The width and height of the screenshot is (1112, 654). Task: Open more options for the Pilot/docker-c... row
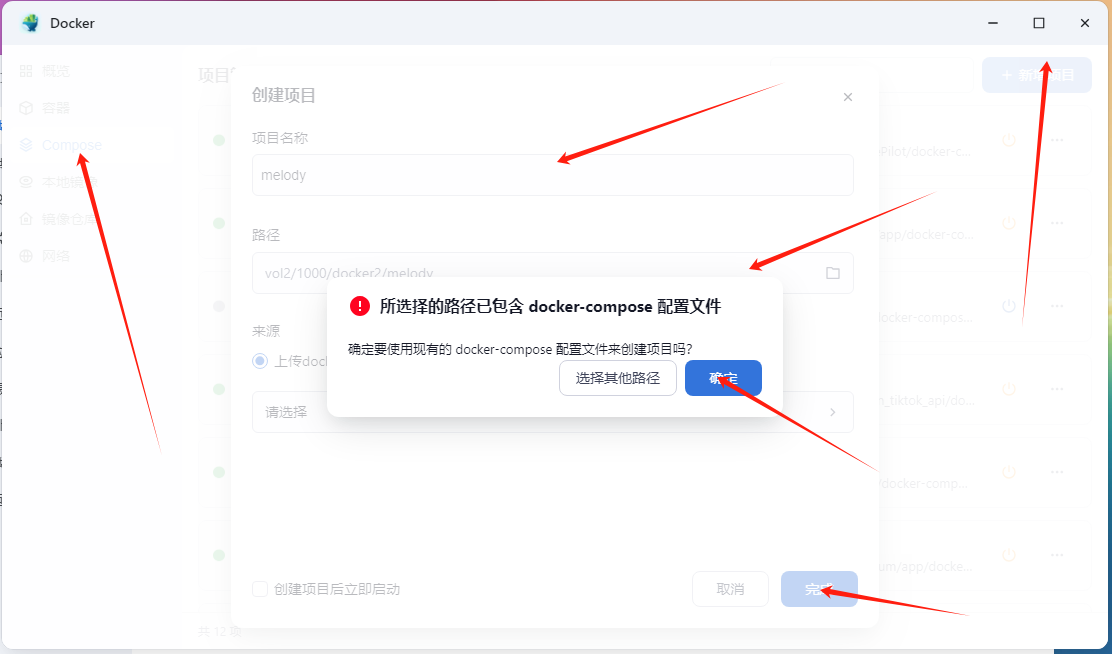point(1057,140)
